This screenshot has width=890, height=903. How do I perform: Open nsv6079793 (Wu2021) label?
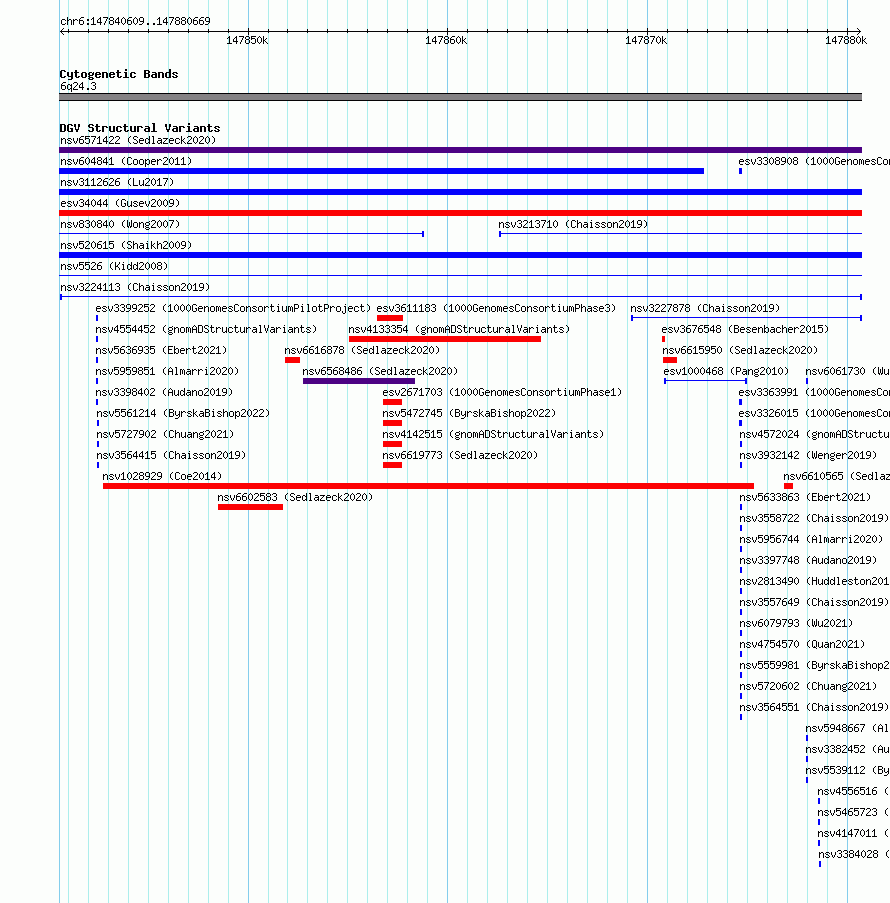[x=796, y=624]
